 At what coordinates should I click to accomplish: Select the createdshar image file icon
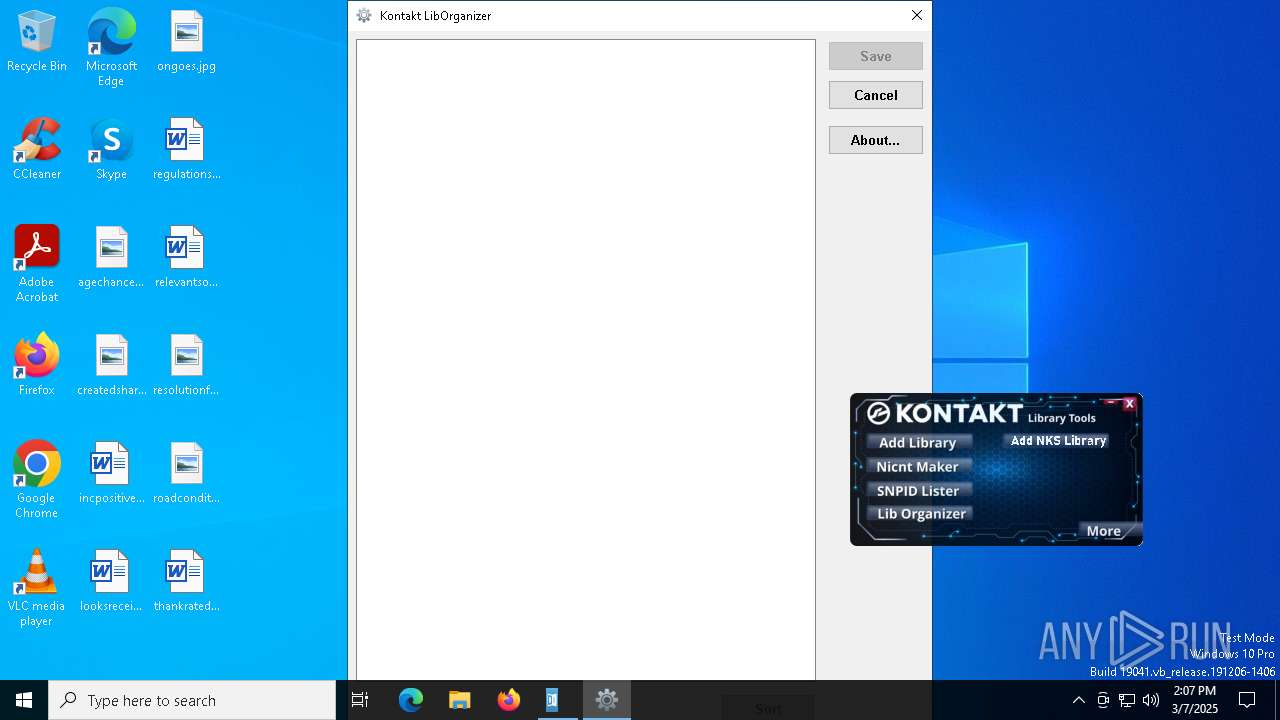111,366
